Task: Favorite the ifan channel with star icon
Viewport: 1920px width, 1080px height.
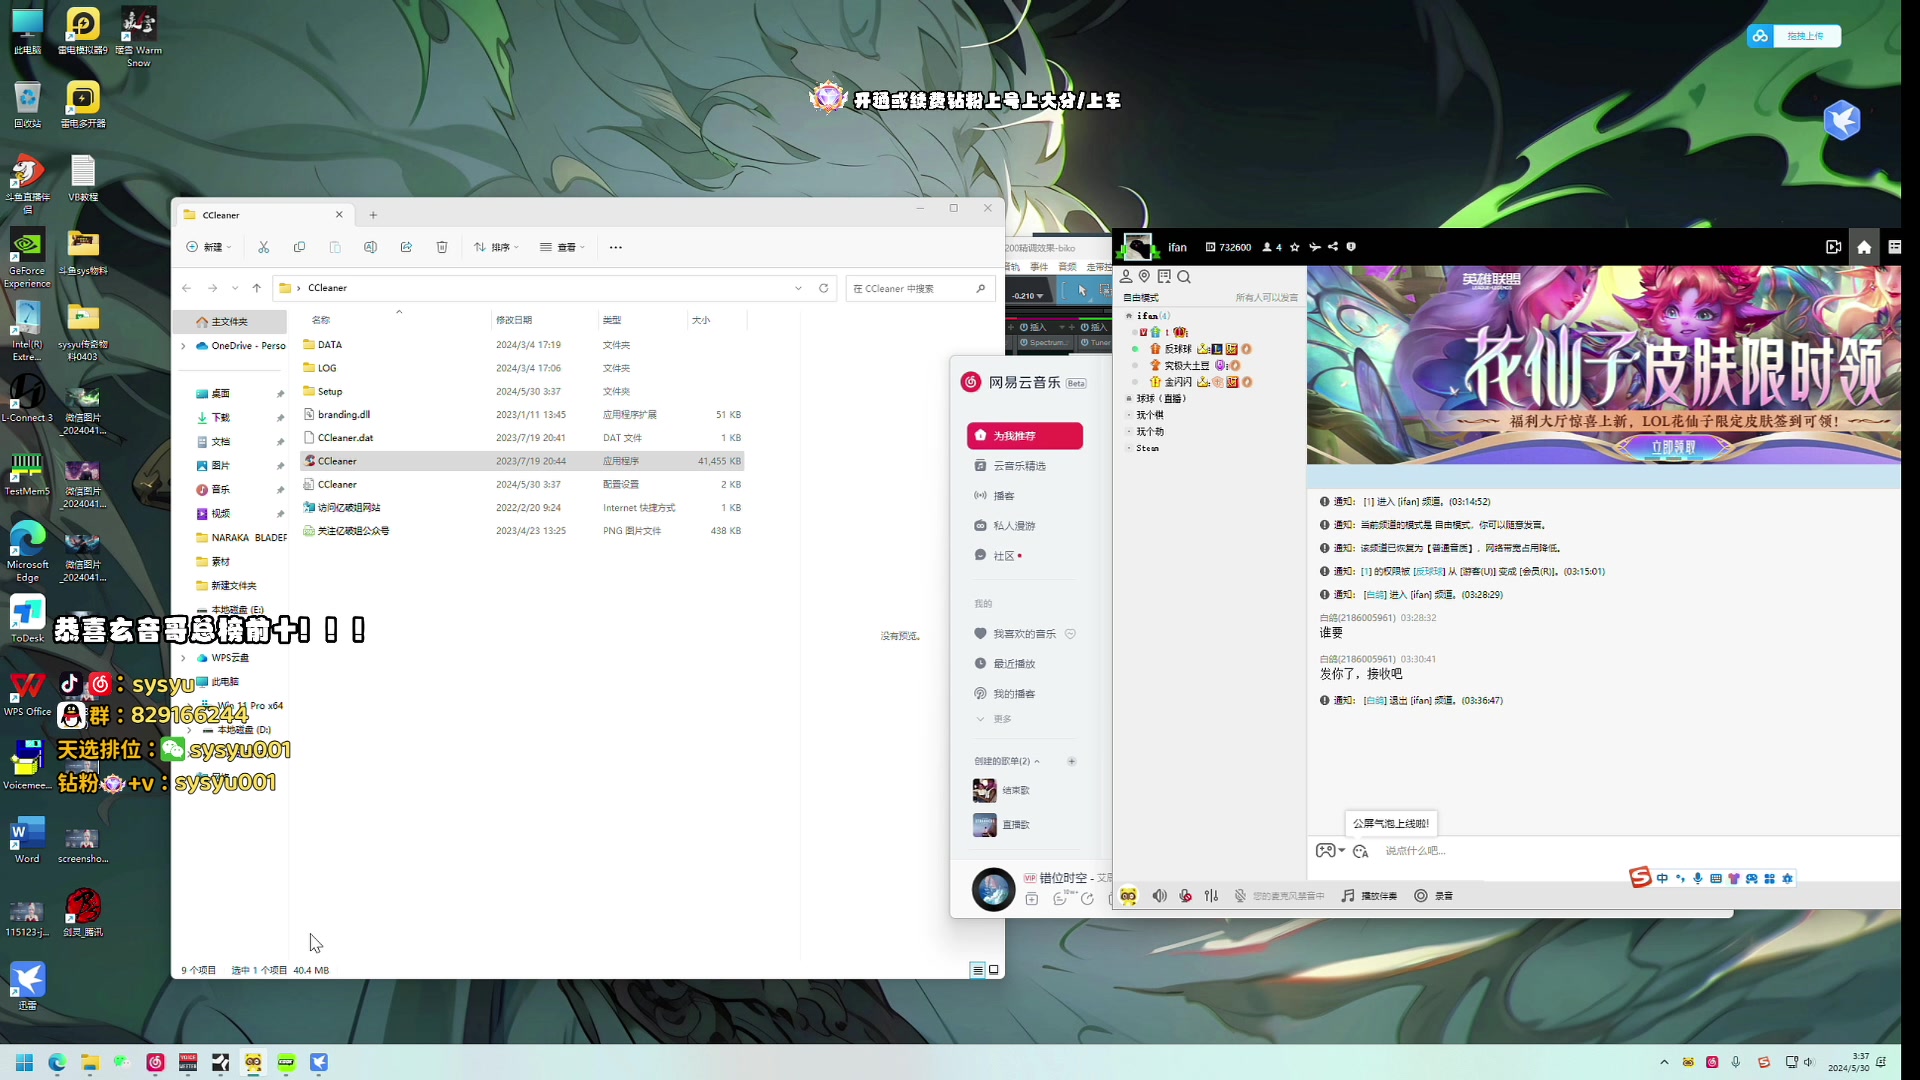Action: (1295, 247)
